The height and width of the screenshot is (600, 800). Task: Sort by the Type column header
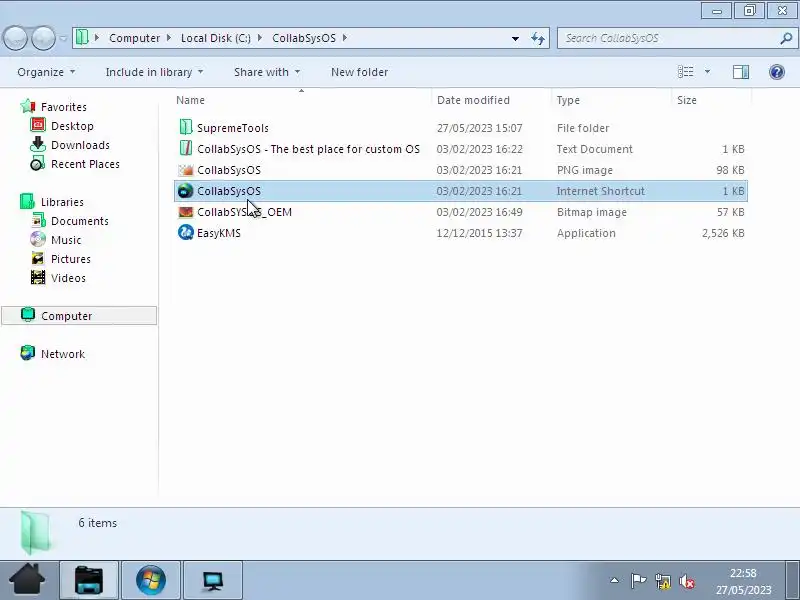coord(611,100)
